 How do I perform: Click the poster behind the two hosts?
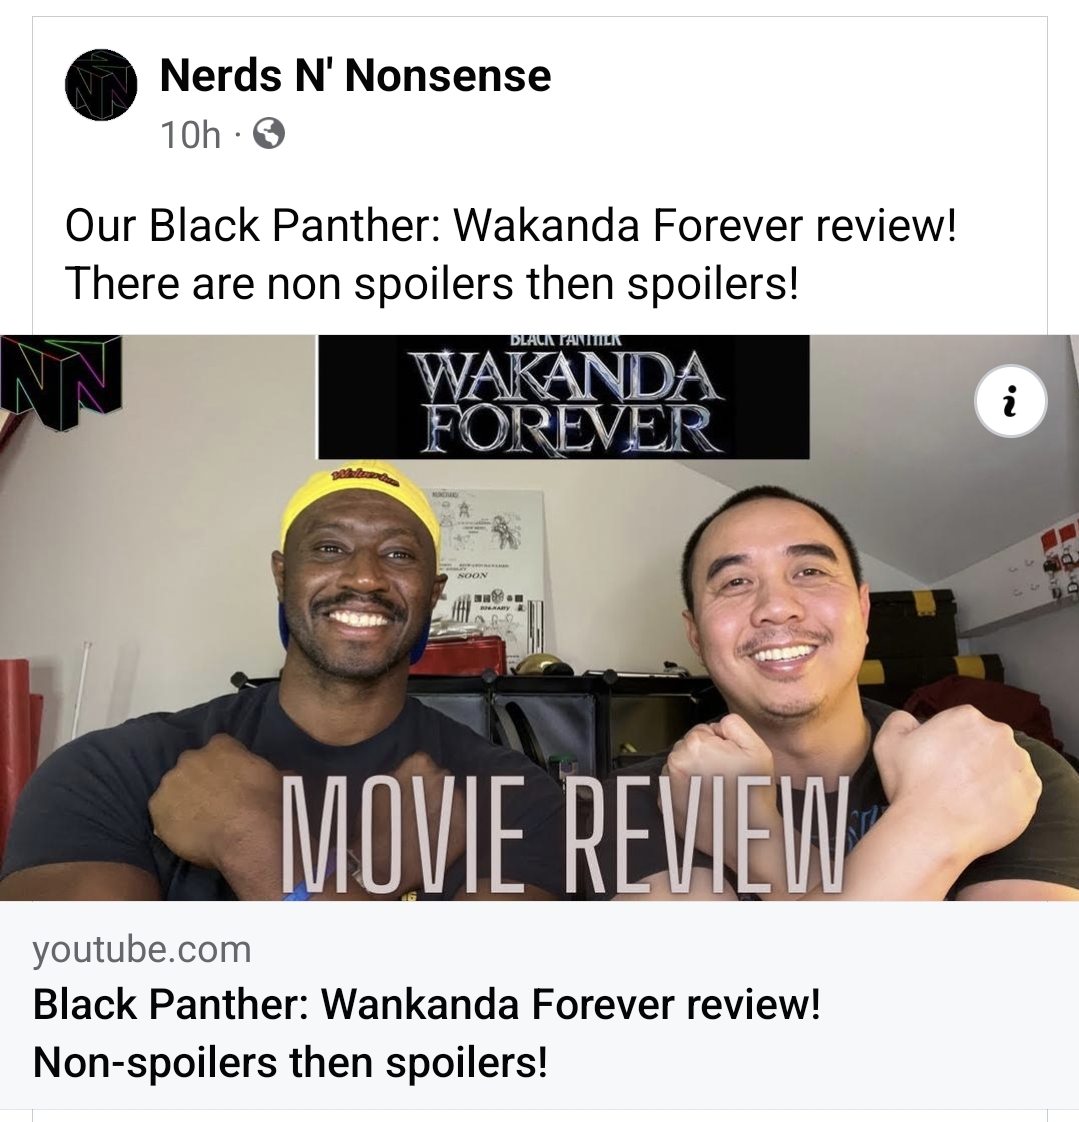coord(491,565)
